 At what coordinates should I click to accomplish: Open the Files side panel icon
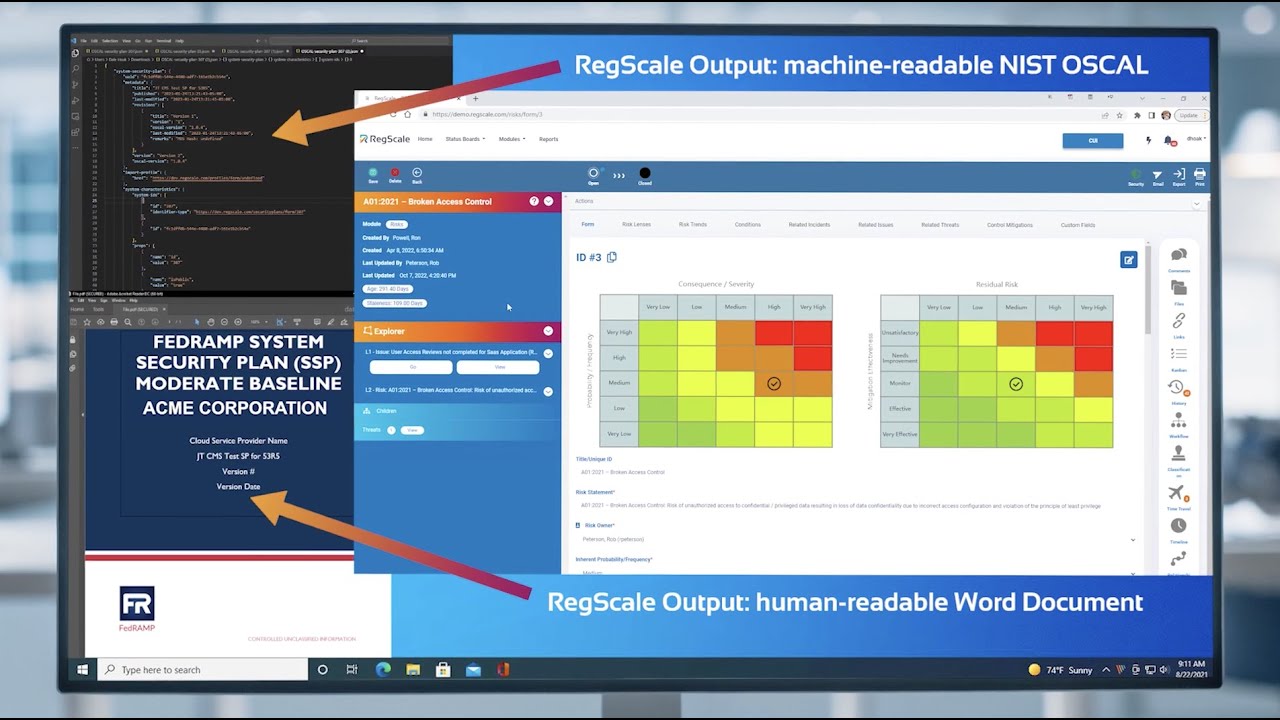point(1179,288)
